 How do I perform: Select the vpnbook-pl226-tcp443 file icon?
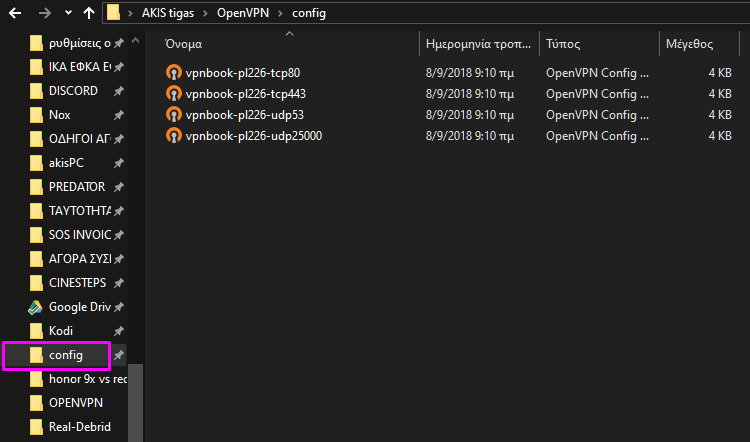pyautogui.click(x=174, y=94)
